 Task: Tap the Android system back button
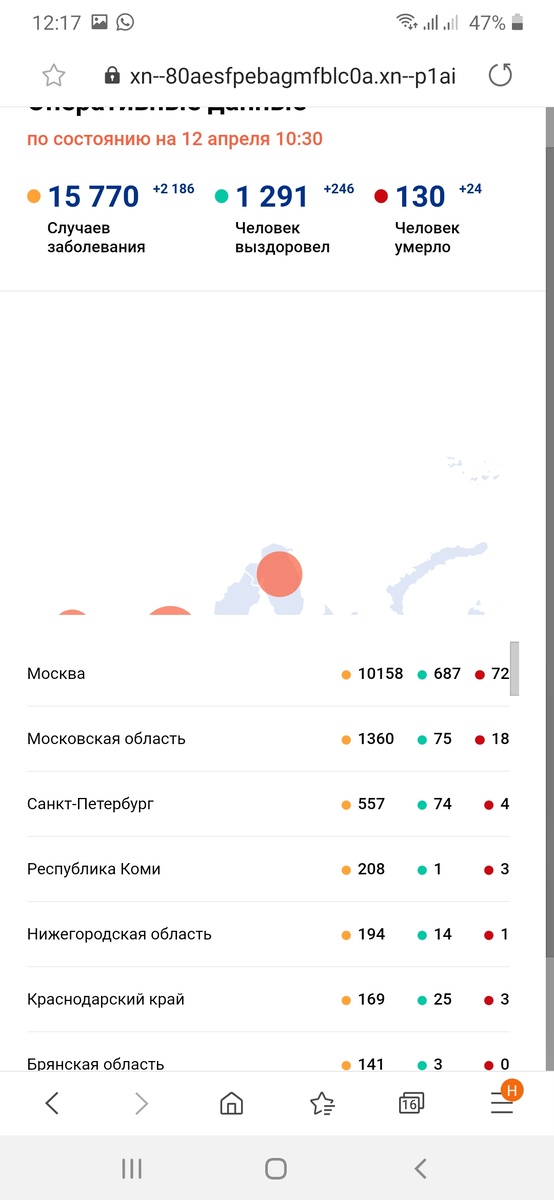[x=421, y=1168]
